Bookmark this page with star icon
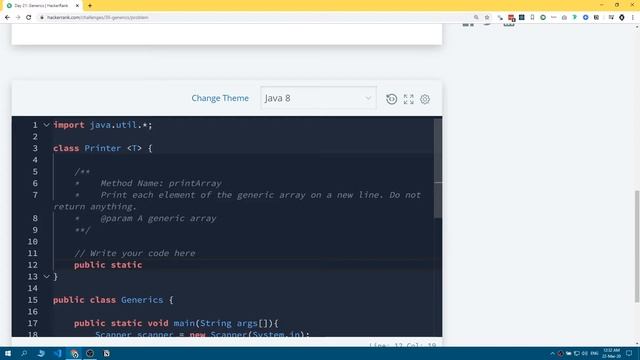 (487, 18)
